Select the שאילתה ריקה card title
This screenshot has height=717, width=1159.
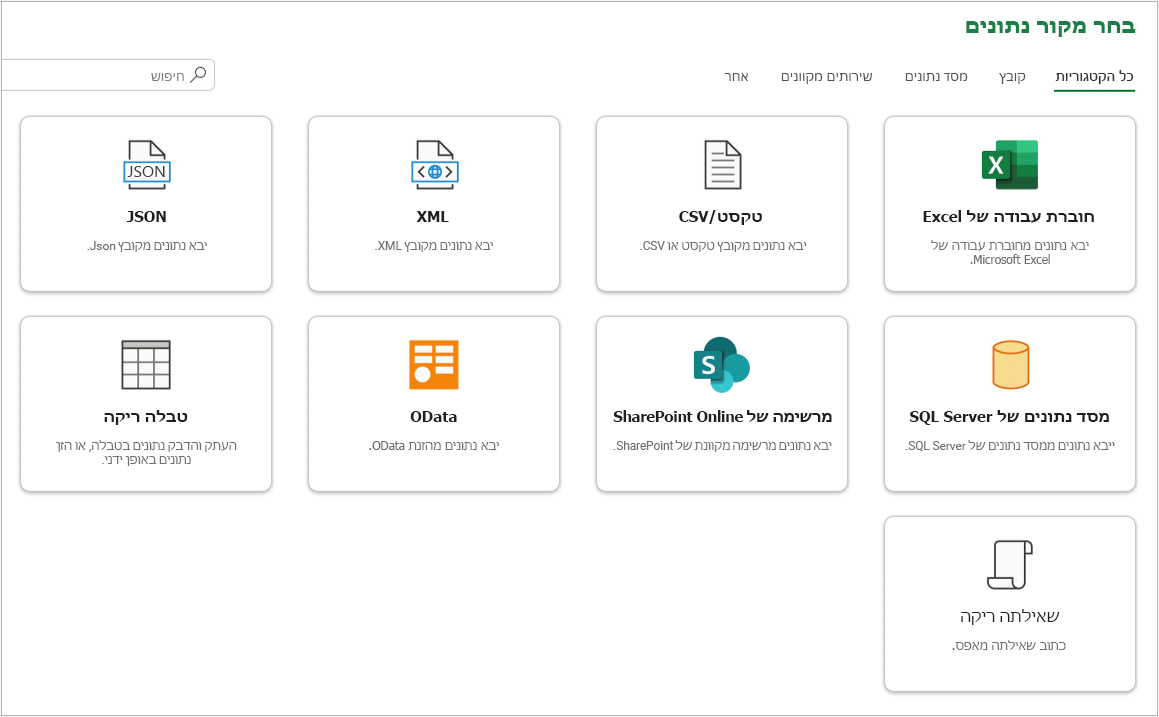coord(1009,616)
